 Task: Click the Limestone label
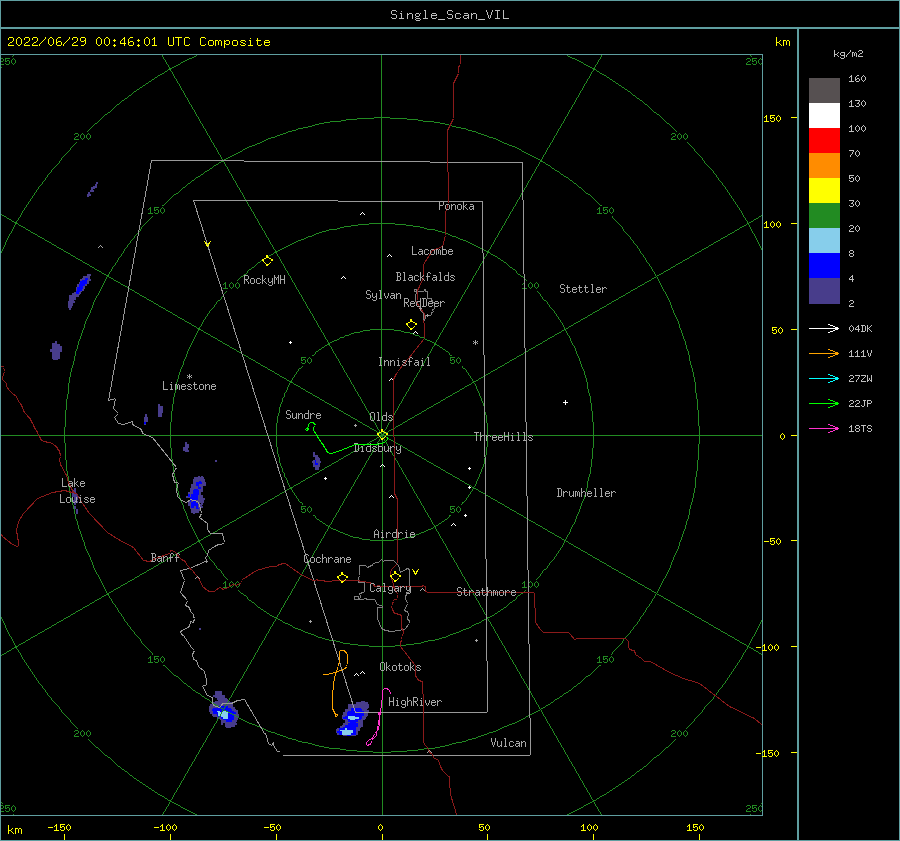tap(189, 386)
